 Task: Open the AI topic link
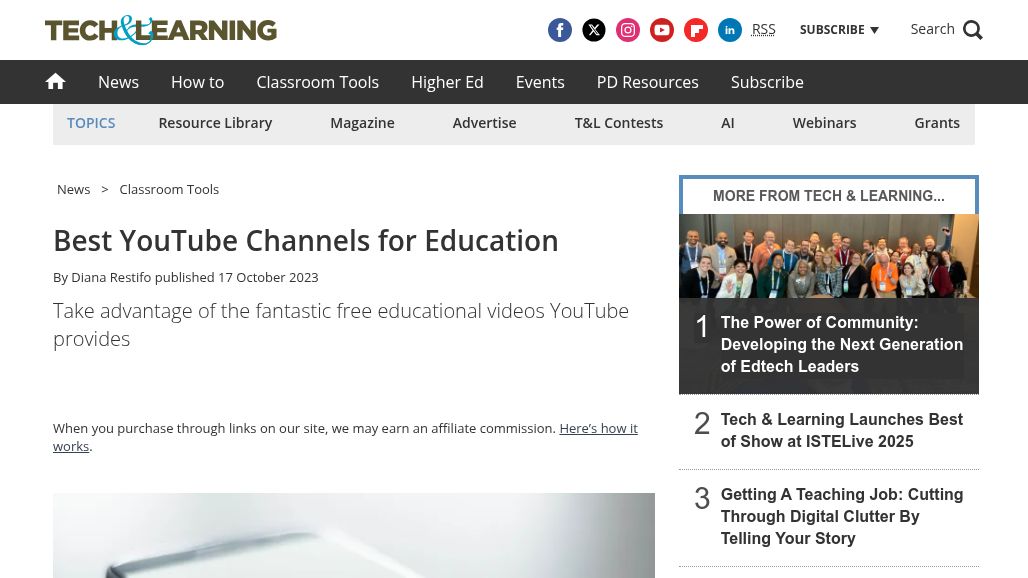(x=728, y=123)
